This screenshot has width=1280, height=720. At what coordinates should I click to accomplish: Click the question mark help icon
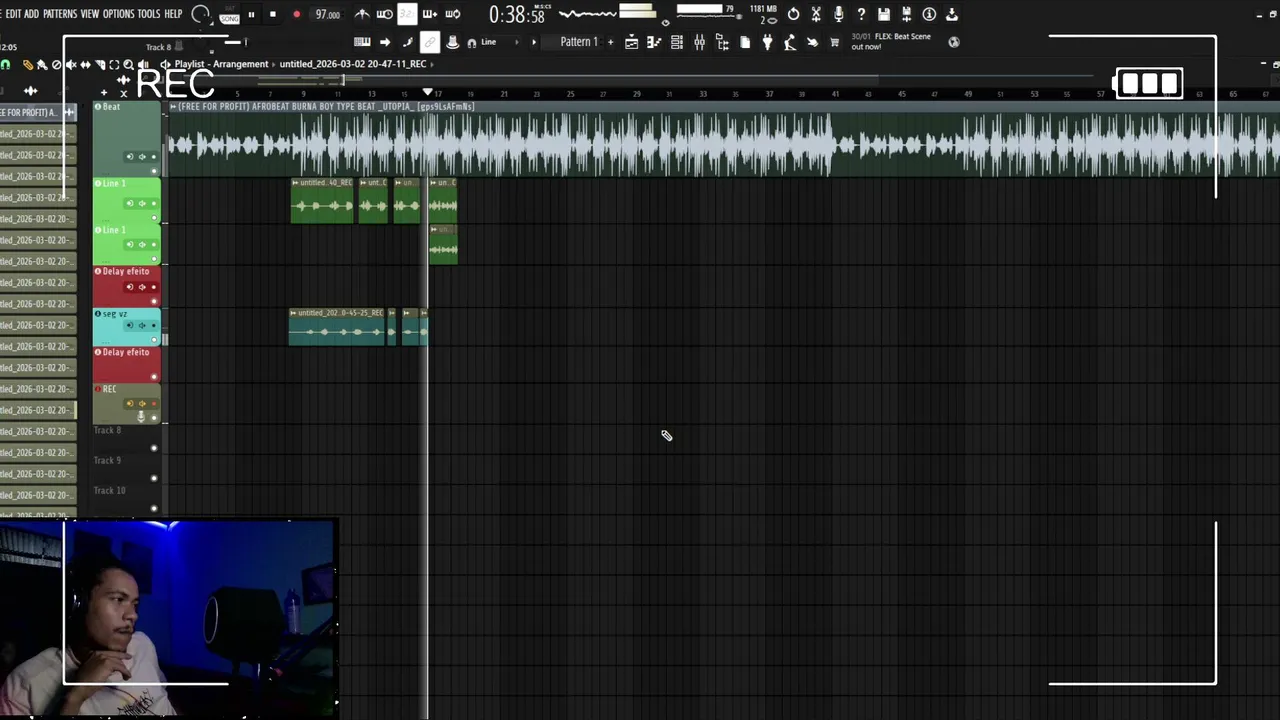pyautogui.click(x=861, y=14)
